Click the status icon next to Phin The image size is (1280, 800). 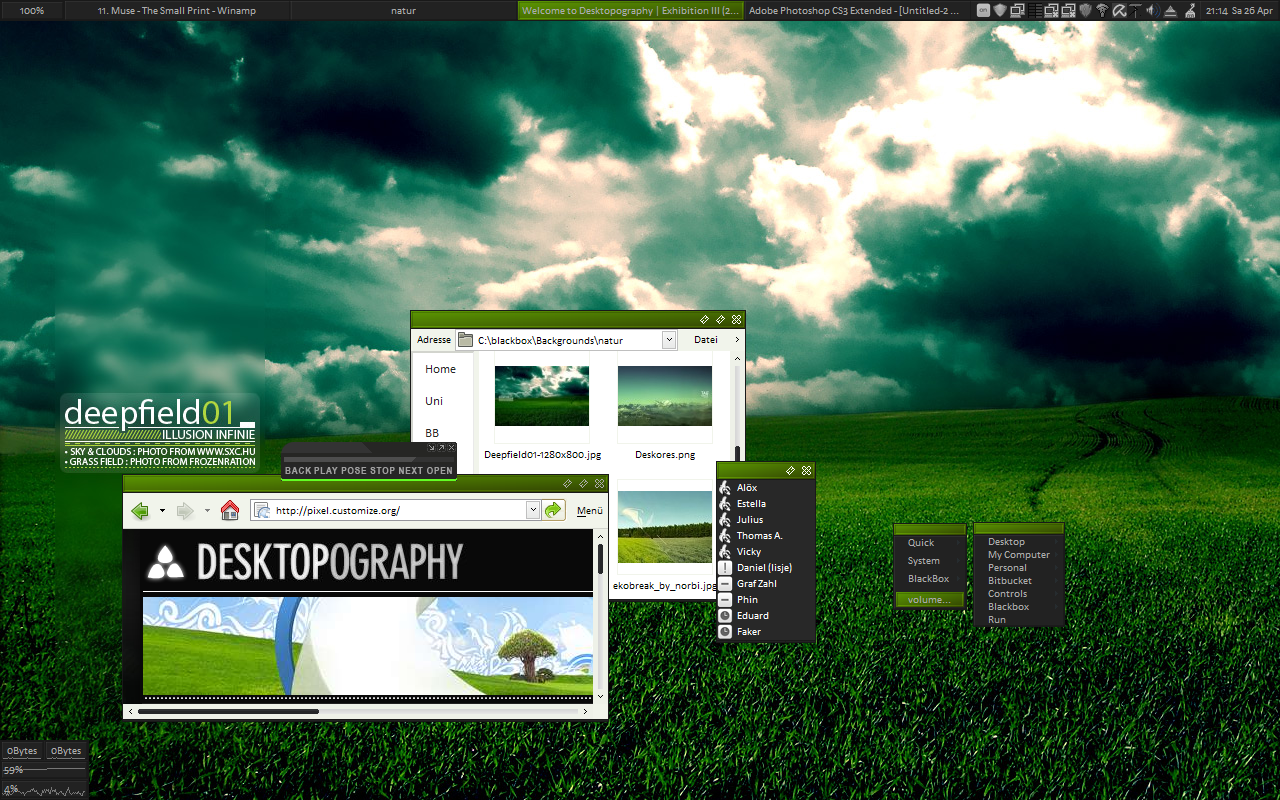tap(725, 600)
